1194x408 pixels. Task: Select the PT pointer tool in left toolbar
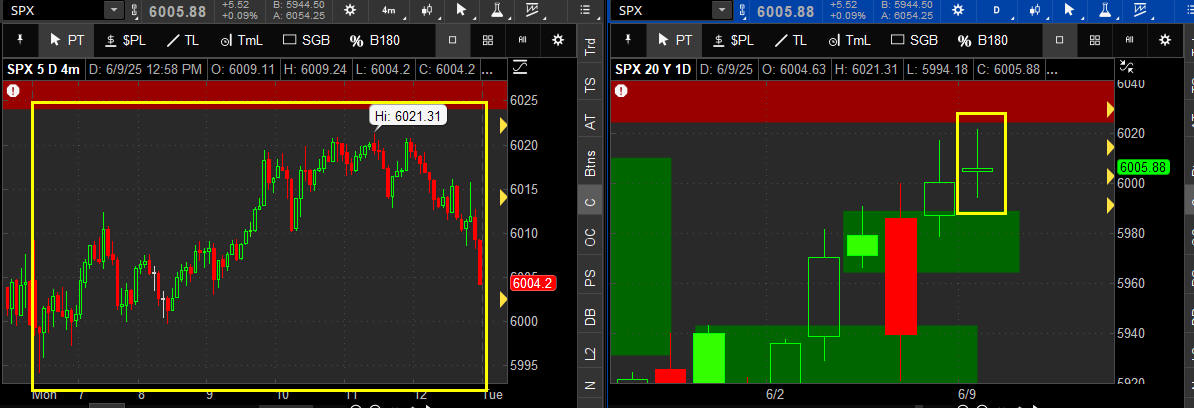[x=66, y=40]
